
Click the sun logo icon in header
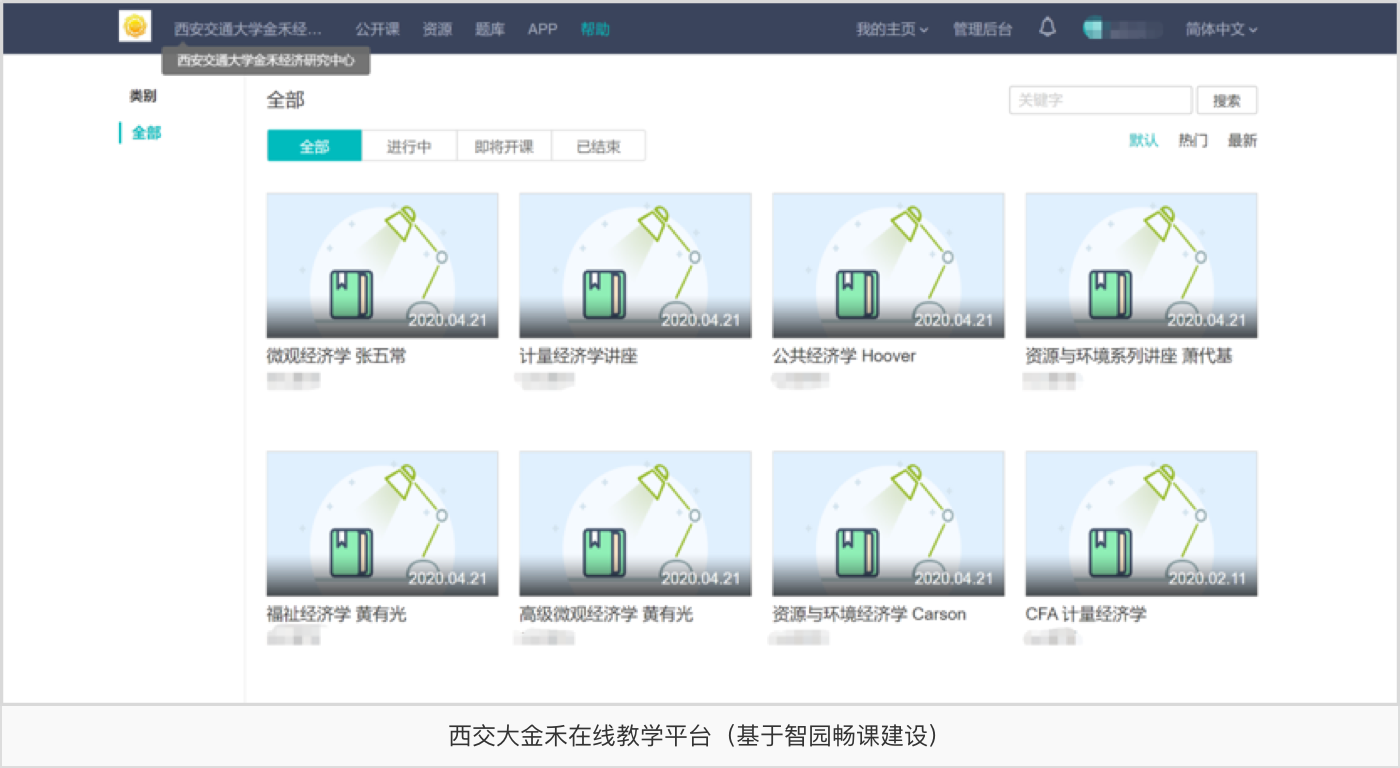(x=135, y=27)
